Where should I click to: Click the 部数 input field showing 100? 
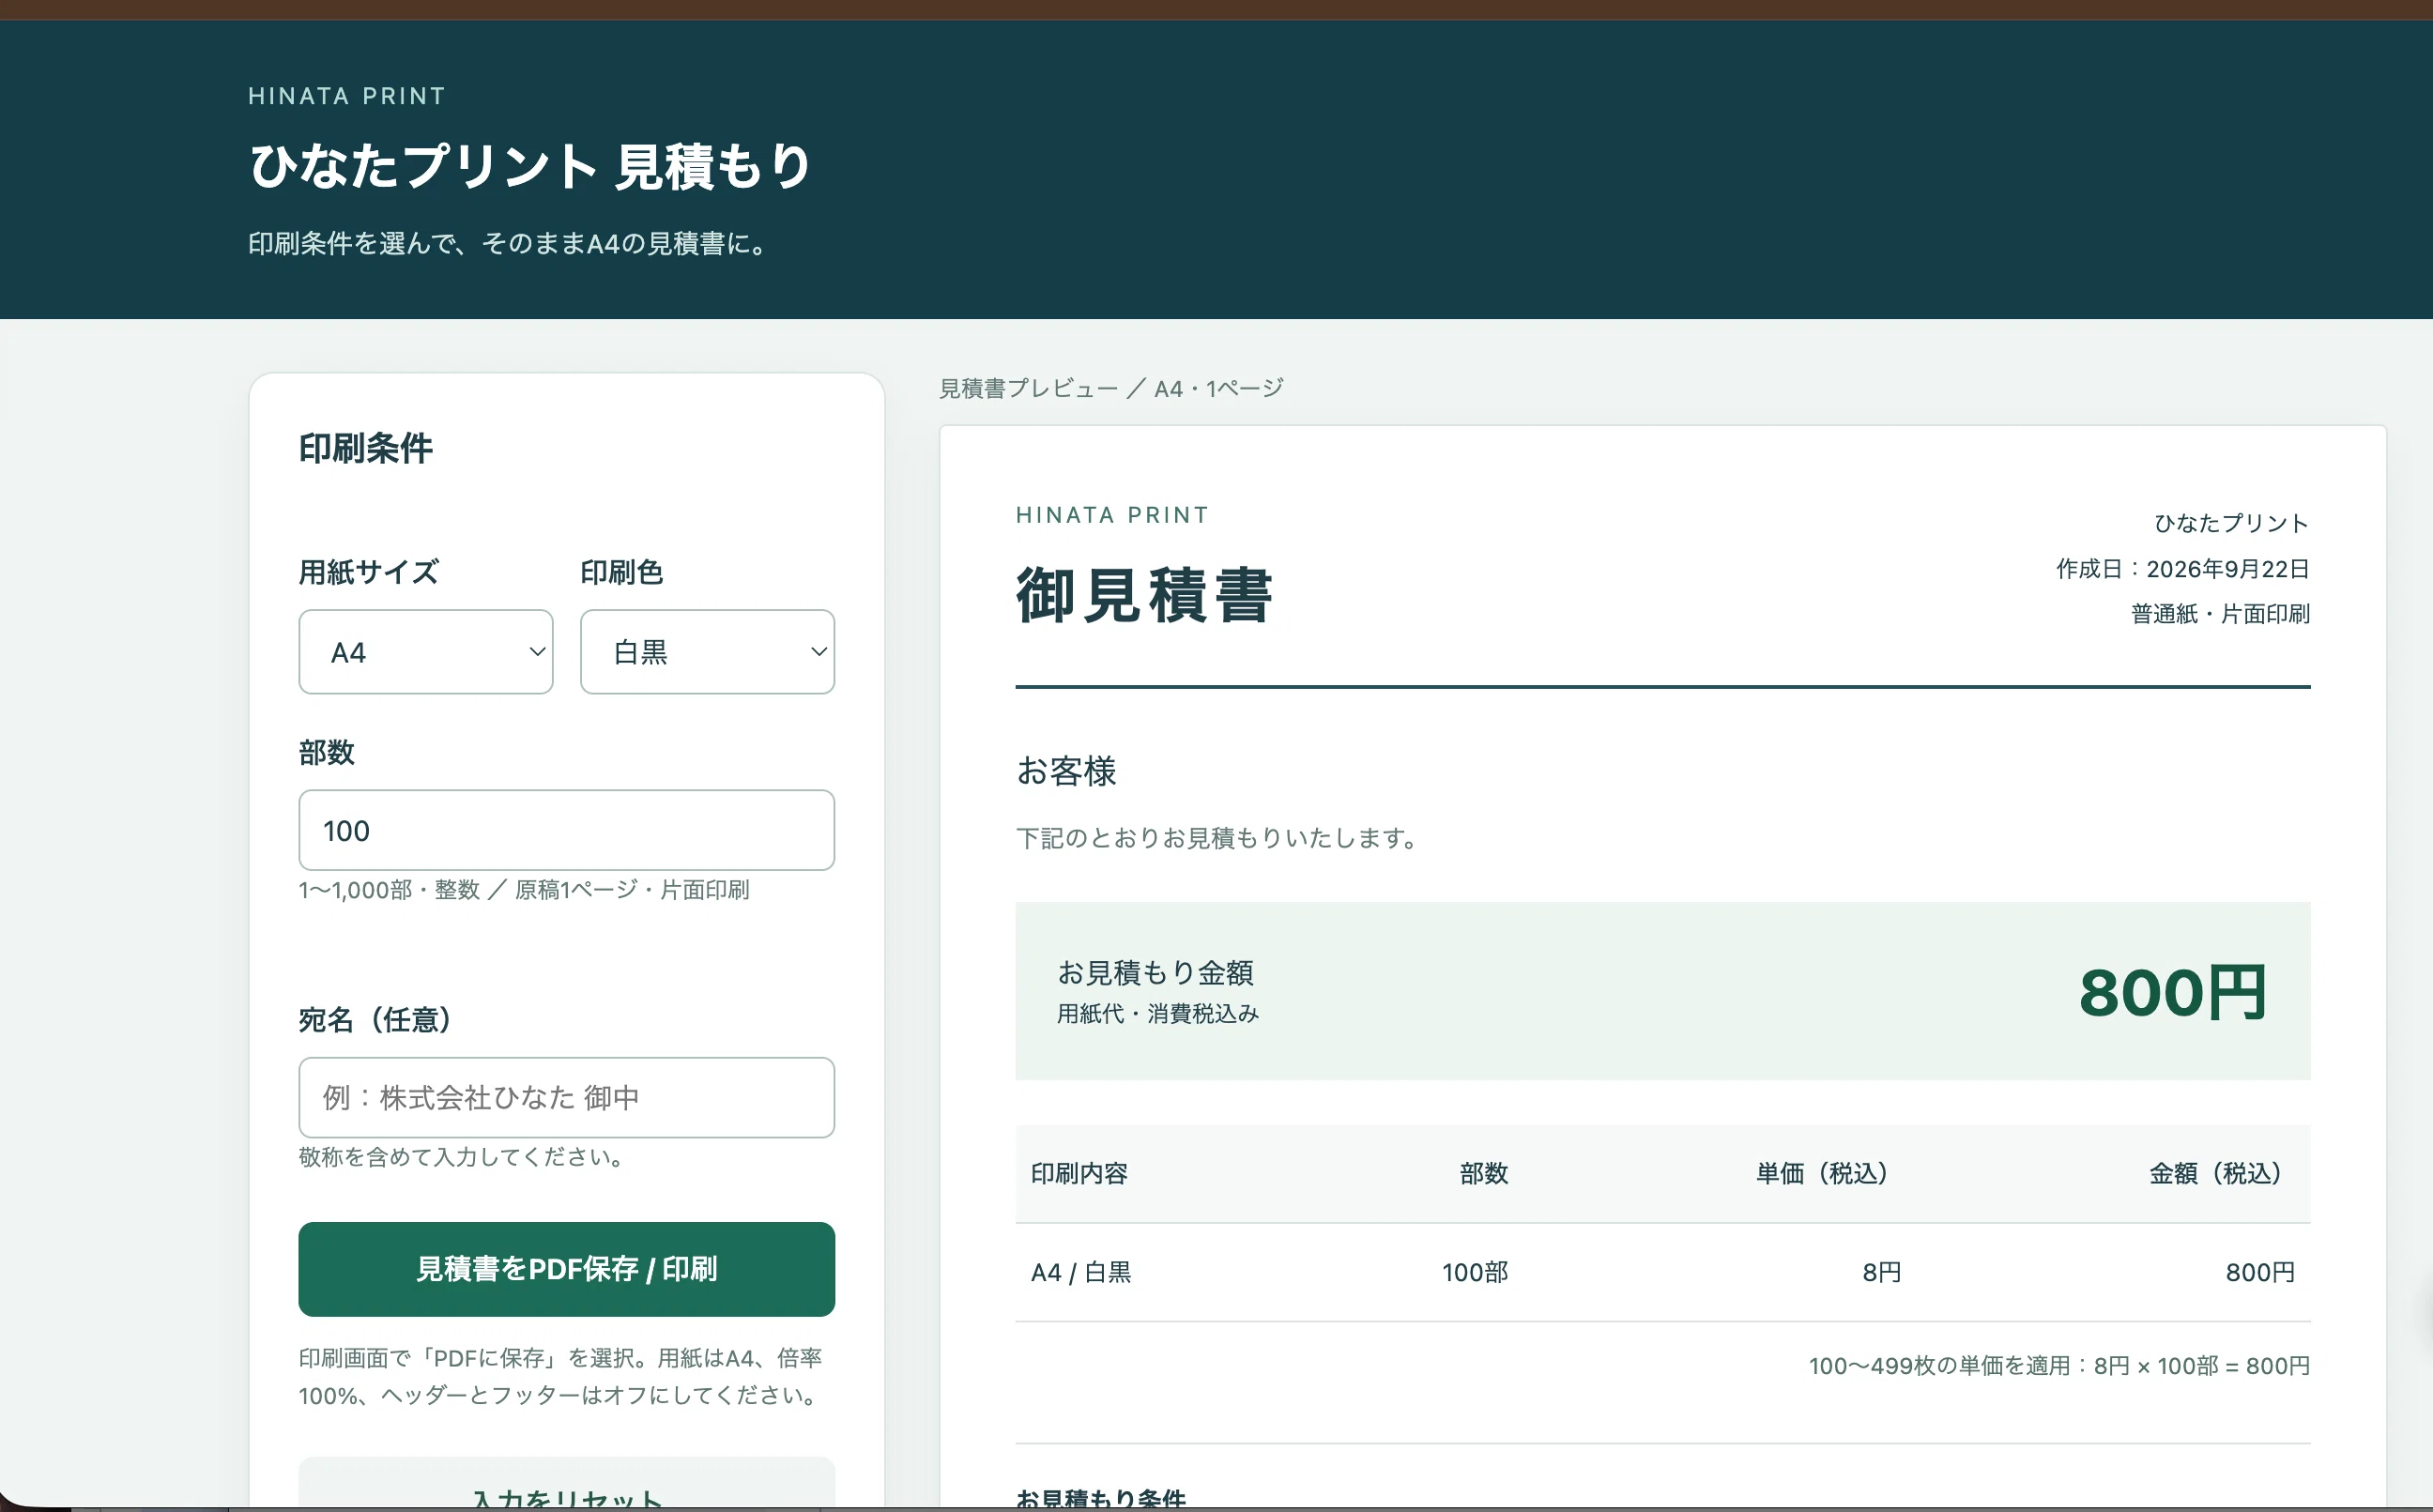tap(566, 830)
